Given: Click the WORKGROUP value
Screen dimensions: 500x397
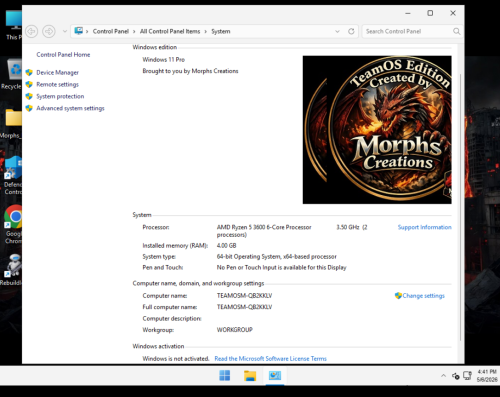Looking at the screenshot, I should pos(235,330).
